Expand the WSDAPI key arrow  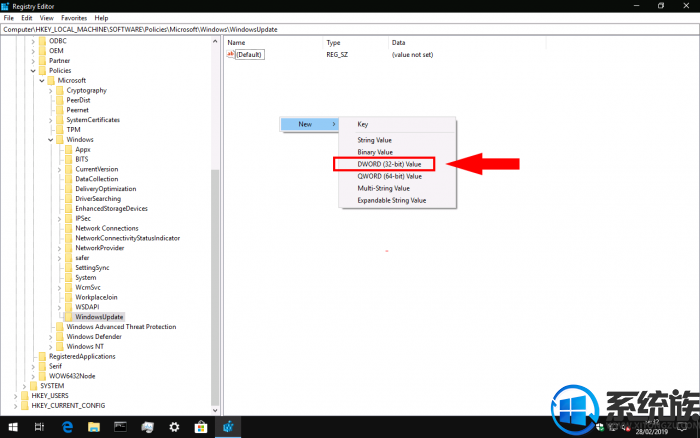click(x=59, y=307)
